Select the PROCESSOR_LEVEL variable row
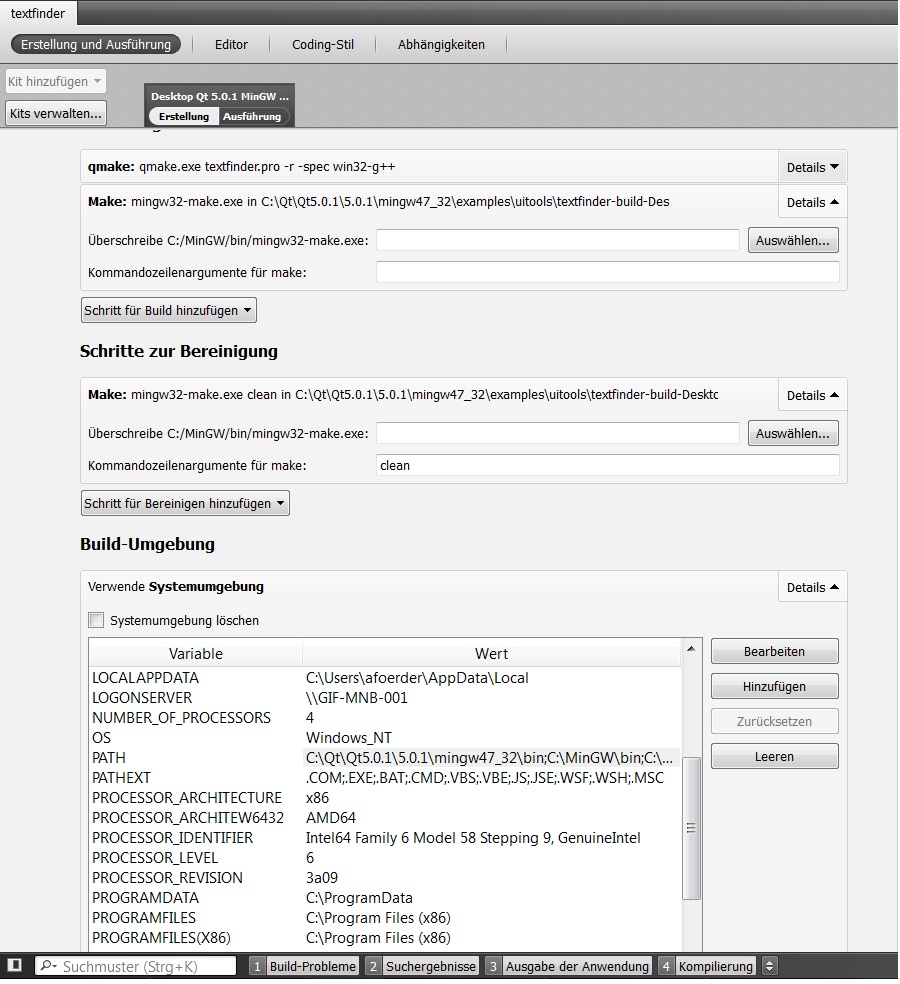 [x=384, y=858]
